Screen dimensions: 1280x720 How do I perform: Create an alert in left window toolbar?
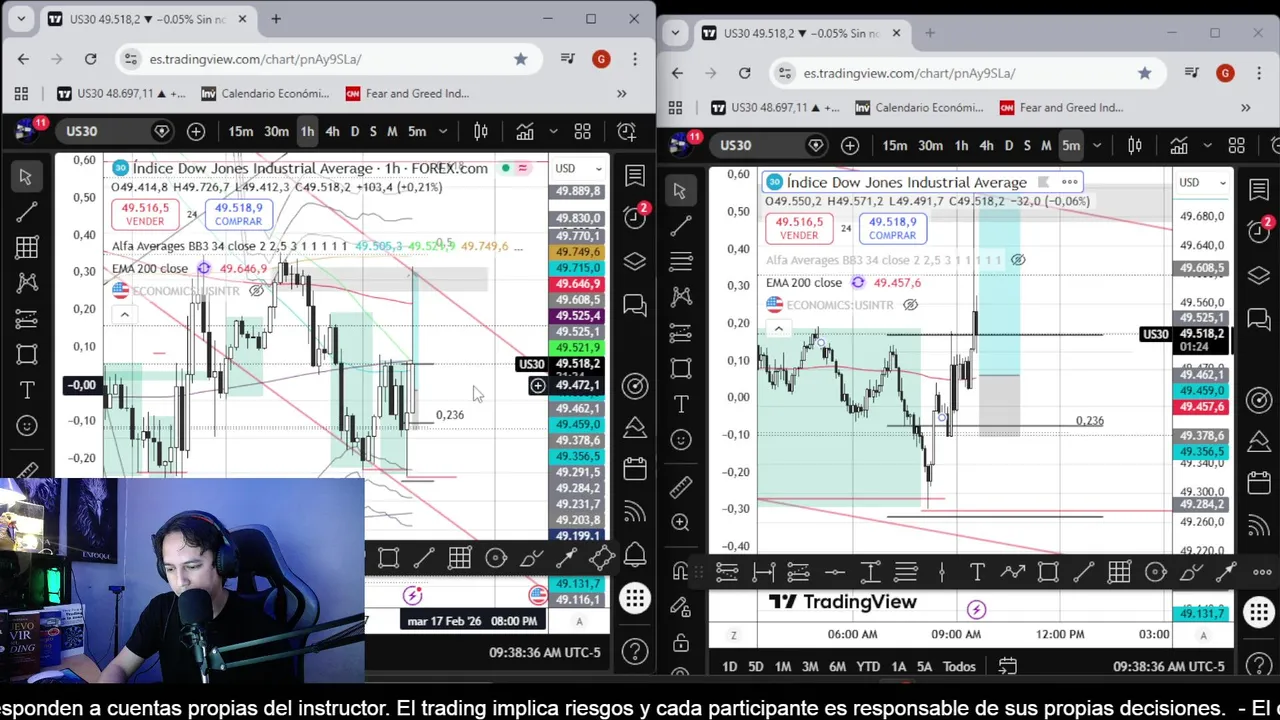(x=626, y=132)
